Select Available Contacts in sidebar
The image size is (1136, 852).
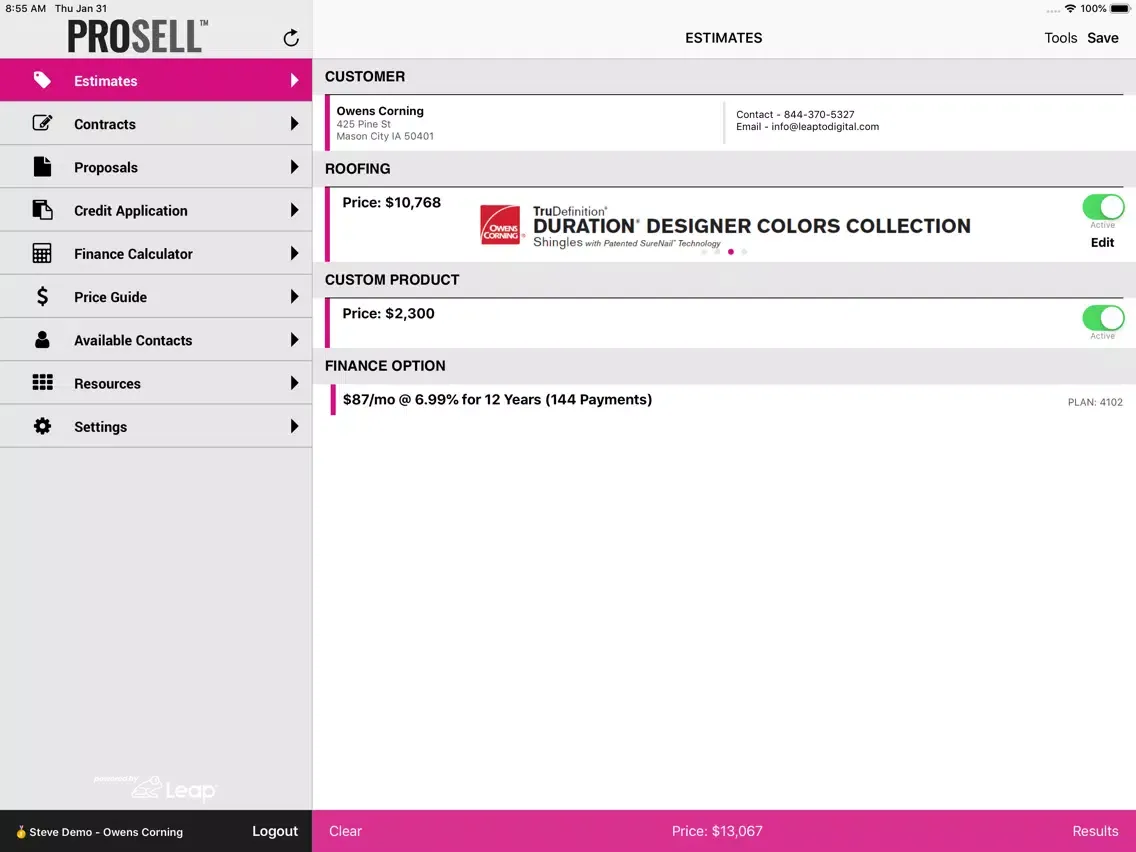[x=156, y=340]
